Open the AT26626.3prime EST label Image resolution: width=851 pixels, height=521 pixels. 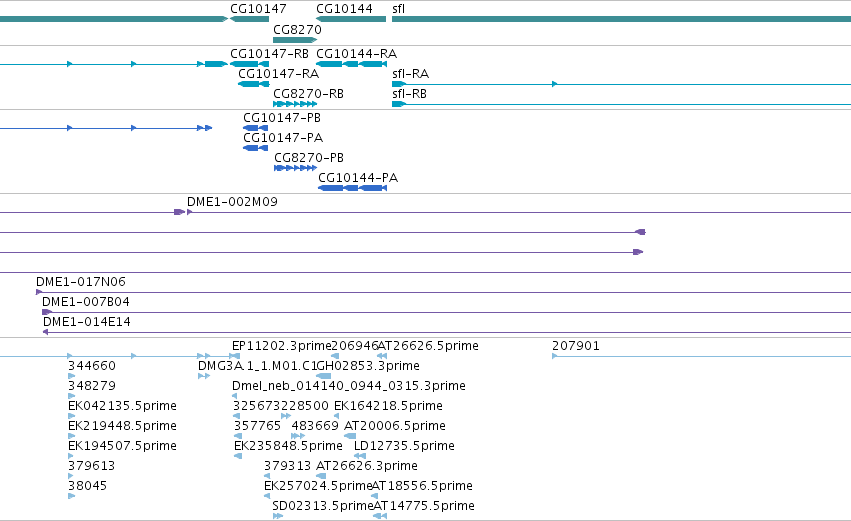367,466
